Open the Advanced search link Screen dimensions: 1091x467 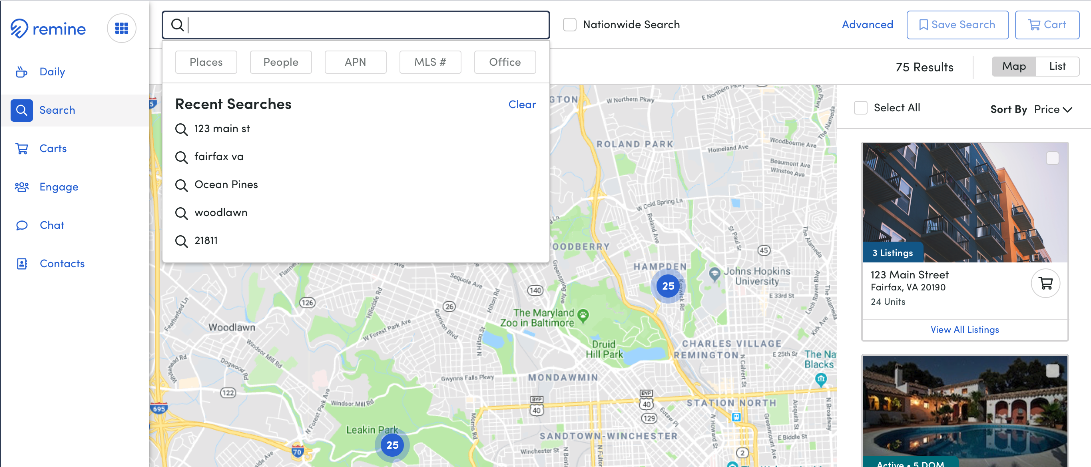pyautogui.click(x=868, y=24)
